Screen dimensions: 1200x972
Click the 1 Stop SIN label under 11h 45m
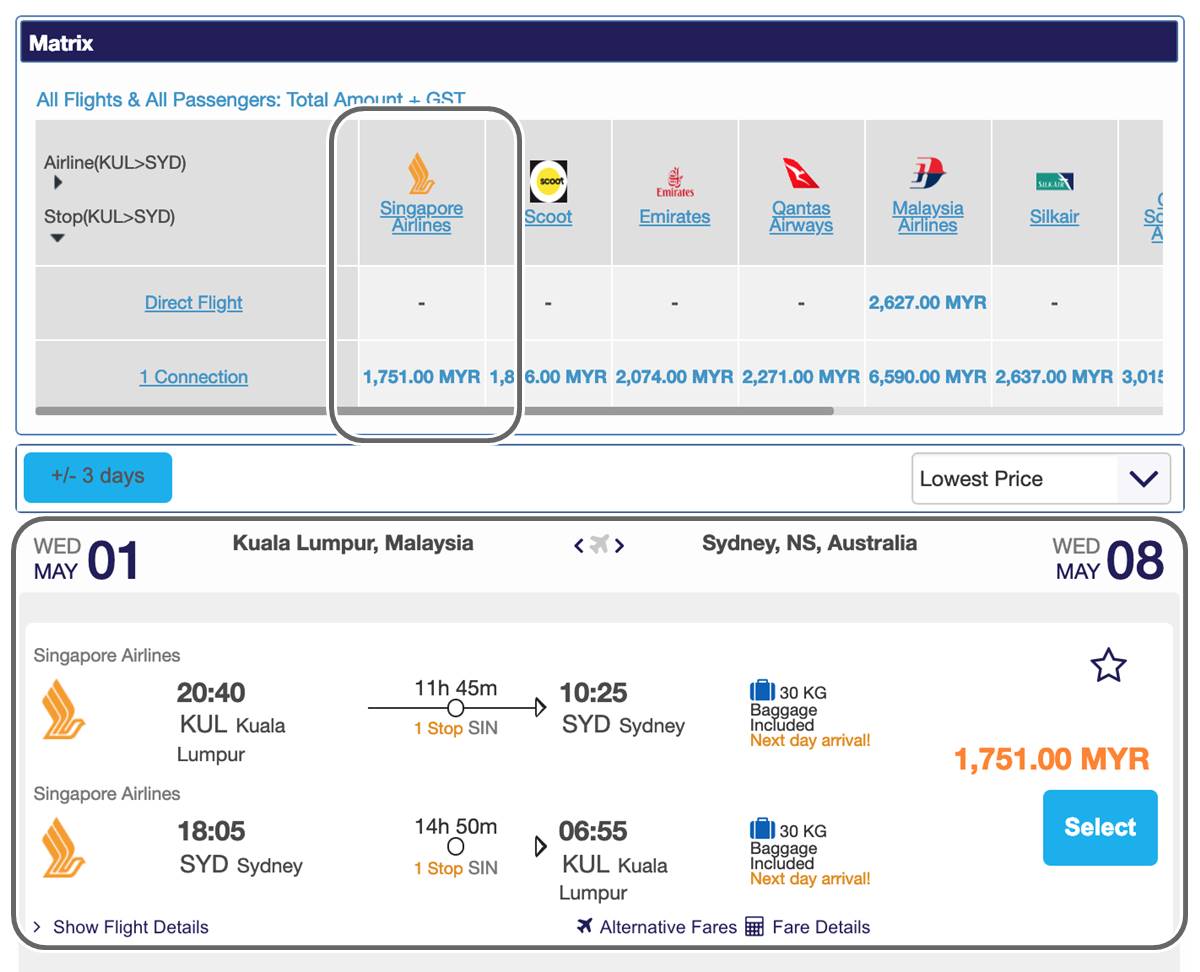click(x=456, y=729)
